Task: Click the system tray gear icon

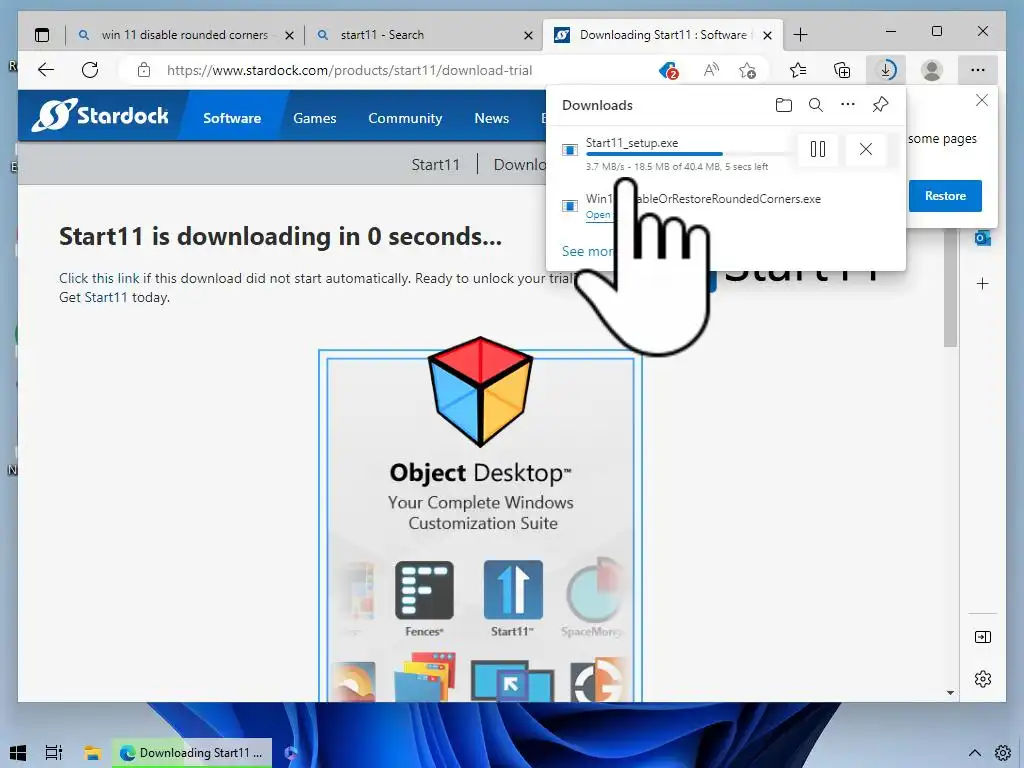Action: [1002, 753]
